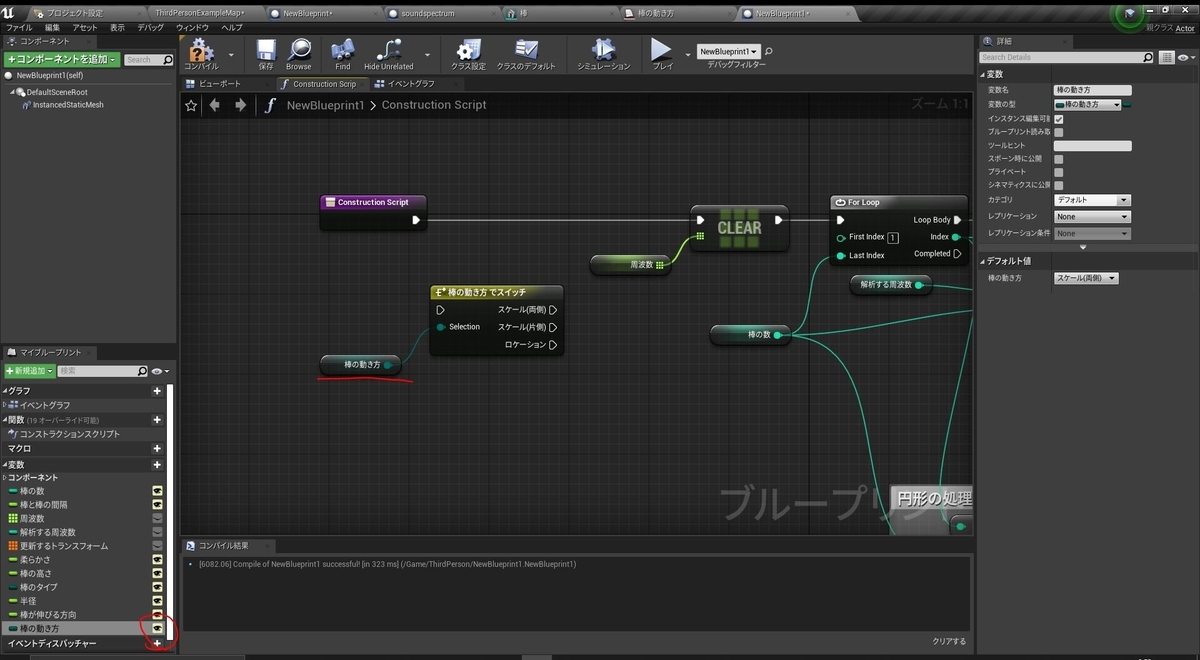Click the Construction Script node header

pyautogui.click(x=373, y=202)
